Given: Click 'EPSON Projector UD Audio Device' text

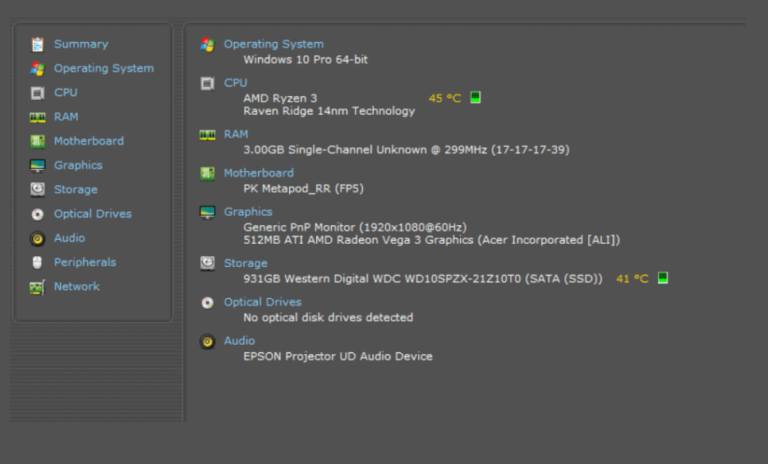Looking at the screenshot, I should click(338, 356).
